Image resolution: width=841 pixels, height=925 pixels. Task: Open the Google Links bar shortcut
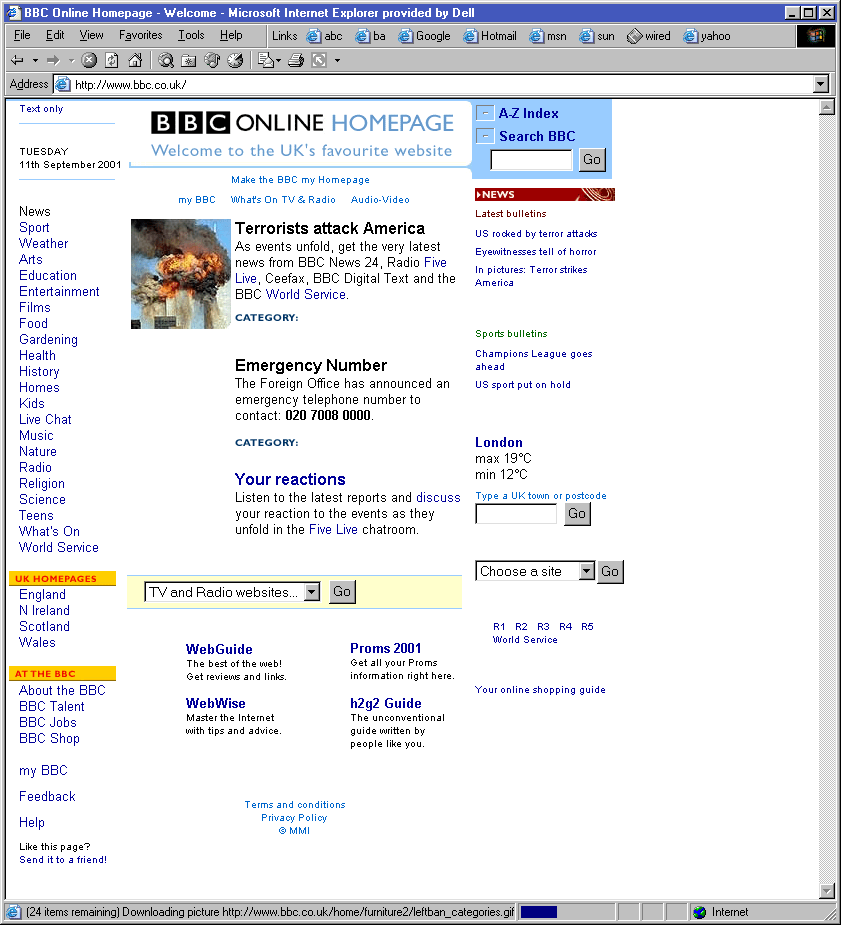point(424,36)
